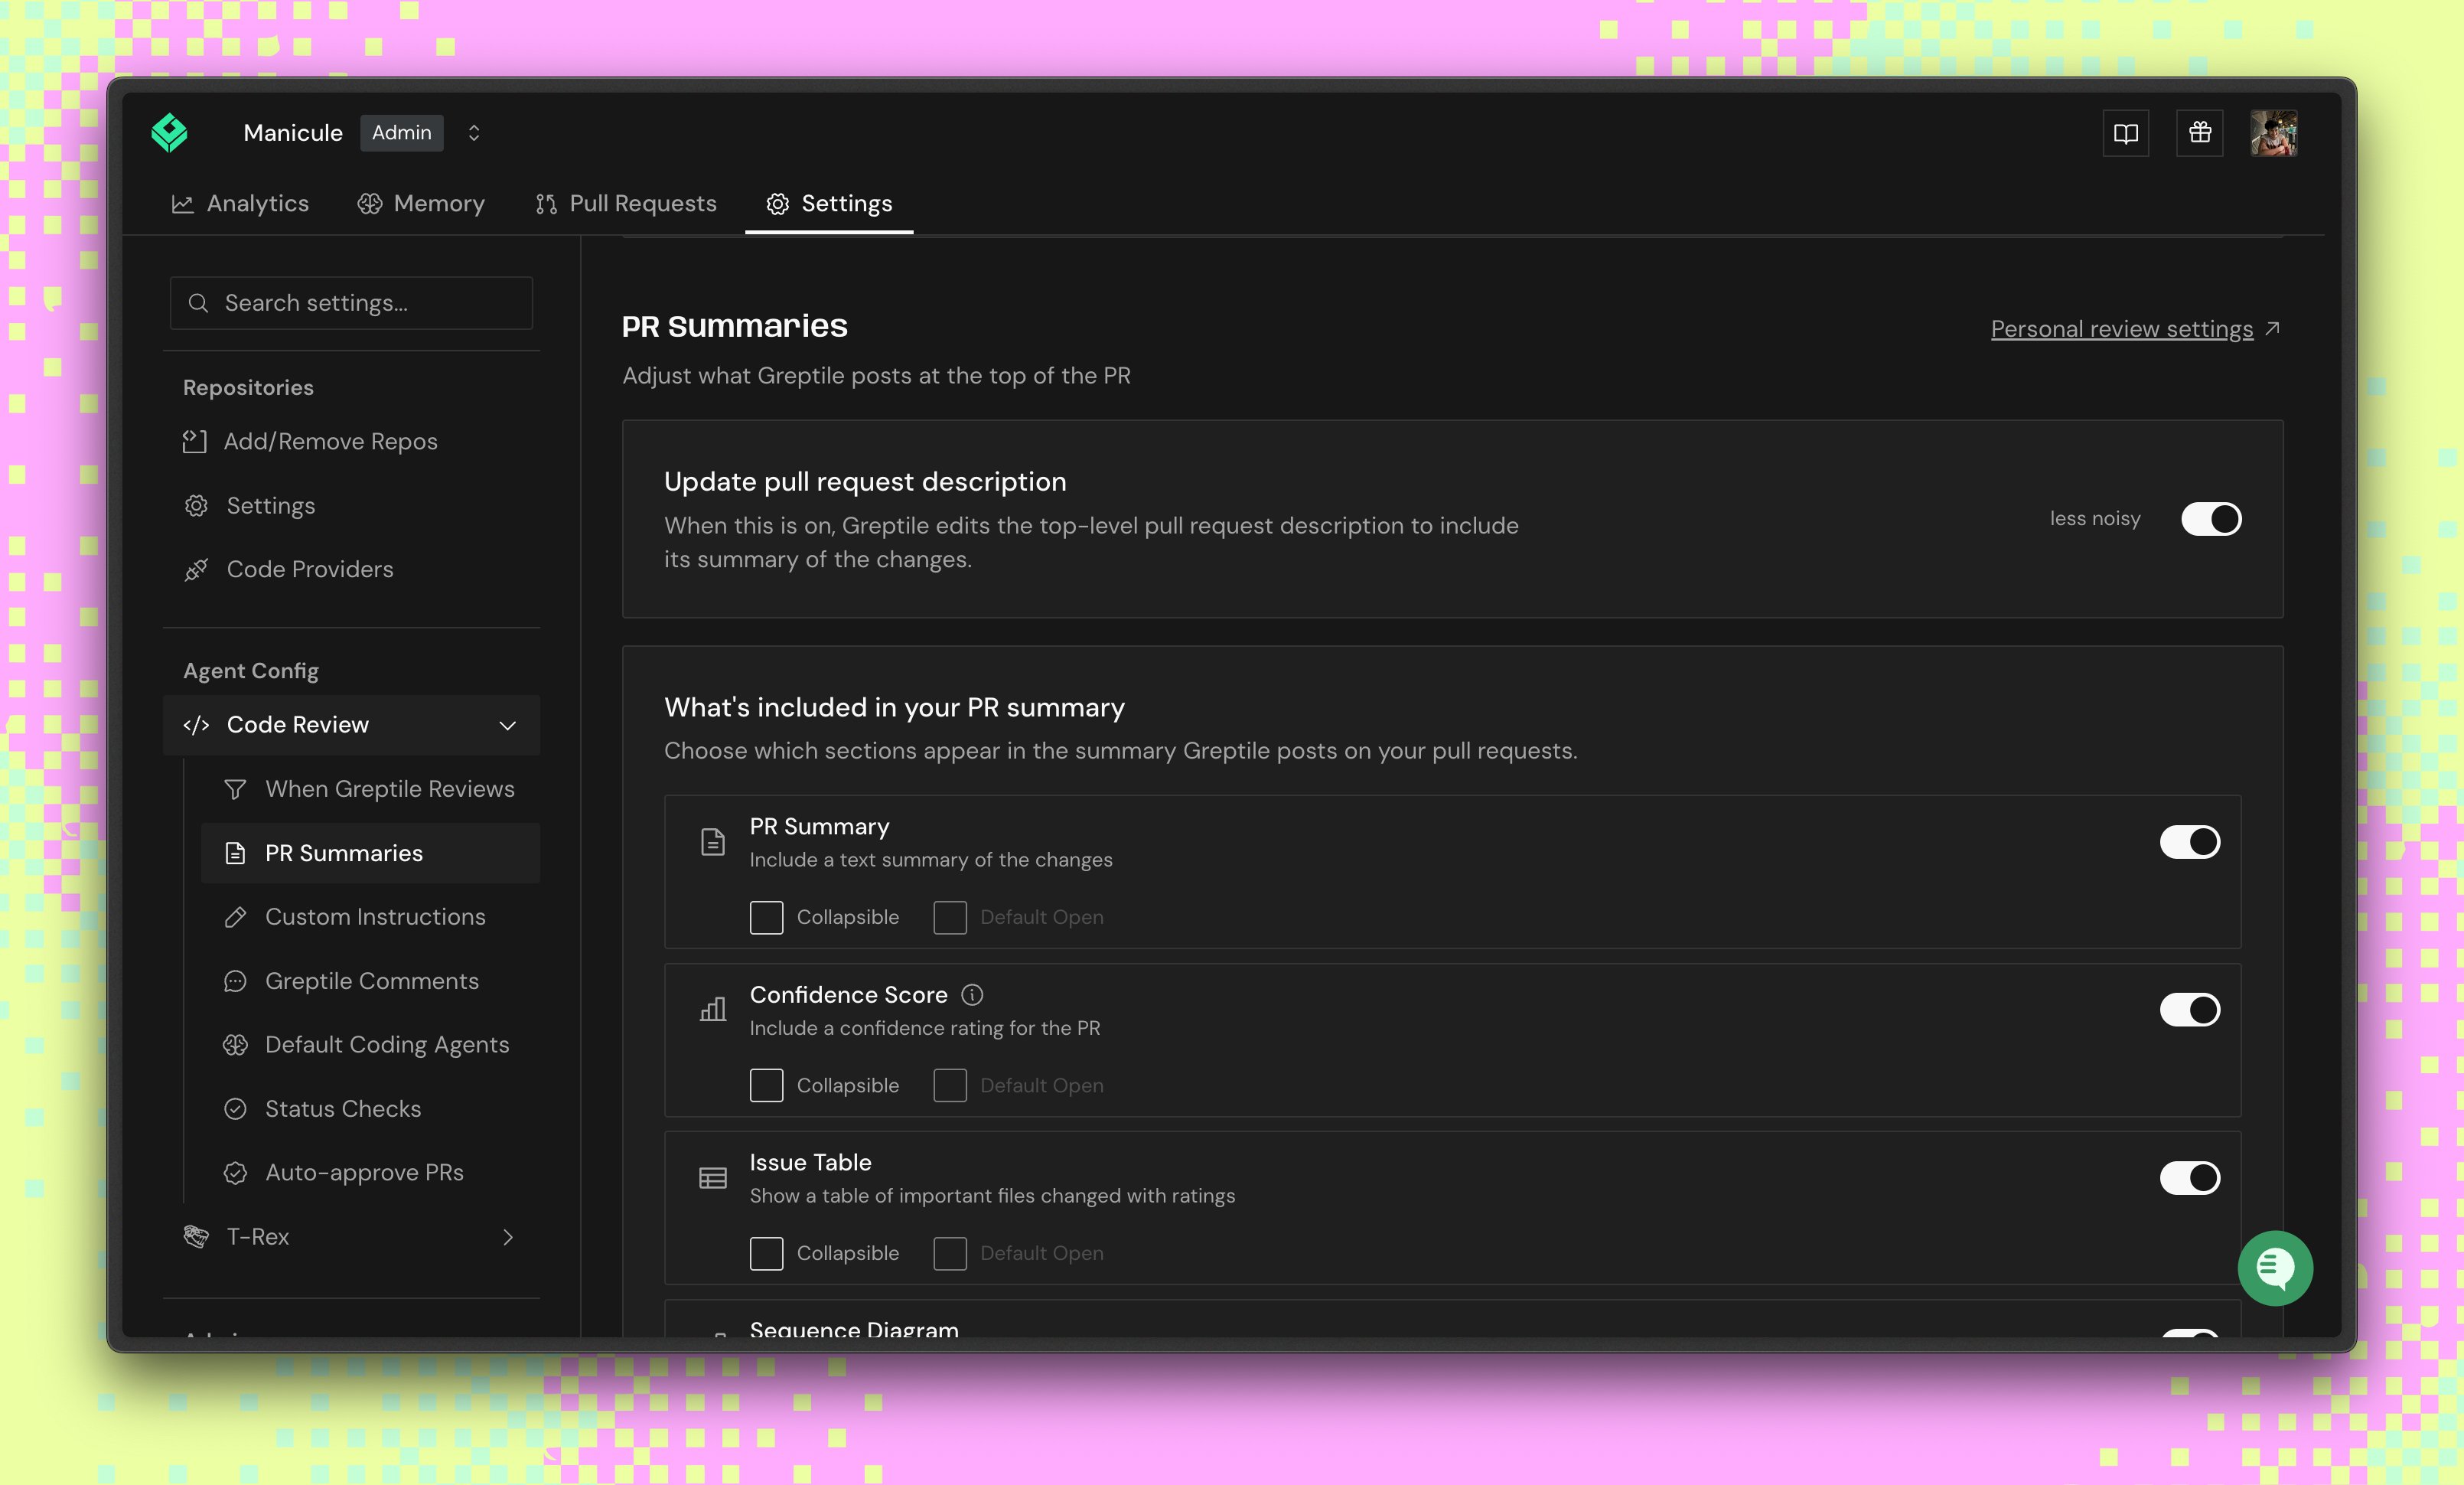The width and height of the screenshot is (2464, 1485).
Task: Open Status Checks settings
Action: point(370,1109)
